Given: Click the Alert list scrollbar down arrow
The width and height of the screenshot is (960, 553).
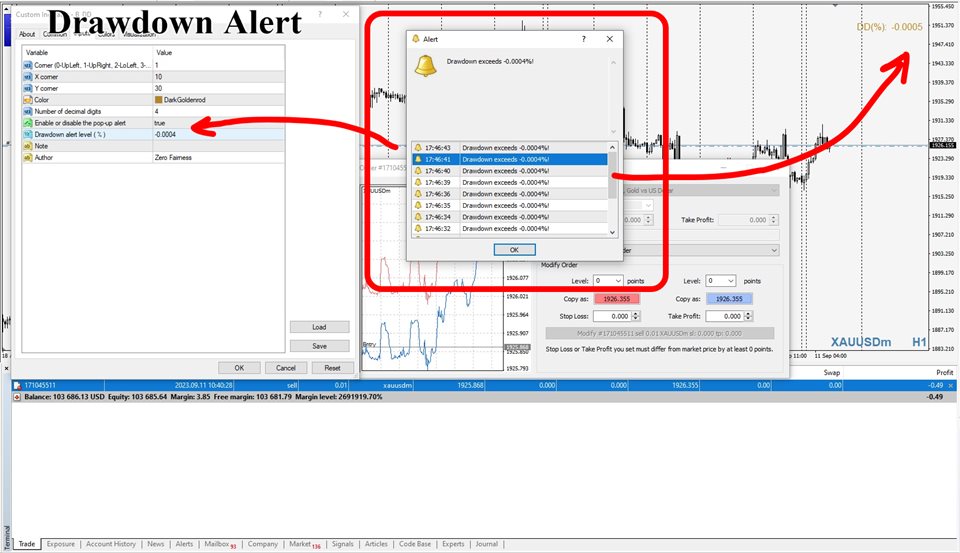Looking at the screenshot, I should coord(612,232).
